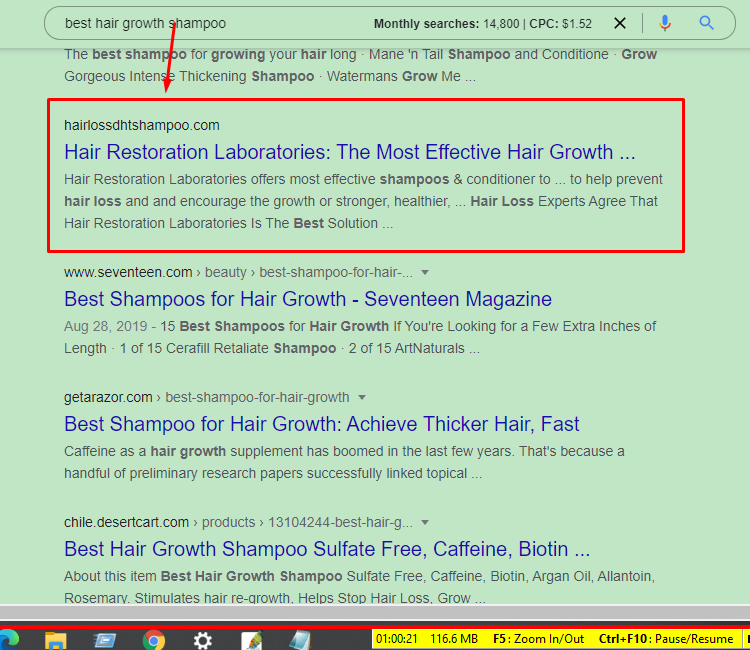The width and height of the screenshot is (750, 650).
Task: Open Best Shampoos for Hair Growth - Seventeen Magazine
Action: coord(307,299)
